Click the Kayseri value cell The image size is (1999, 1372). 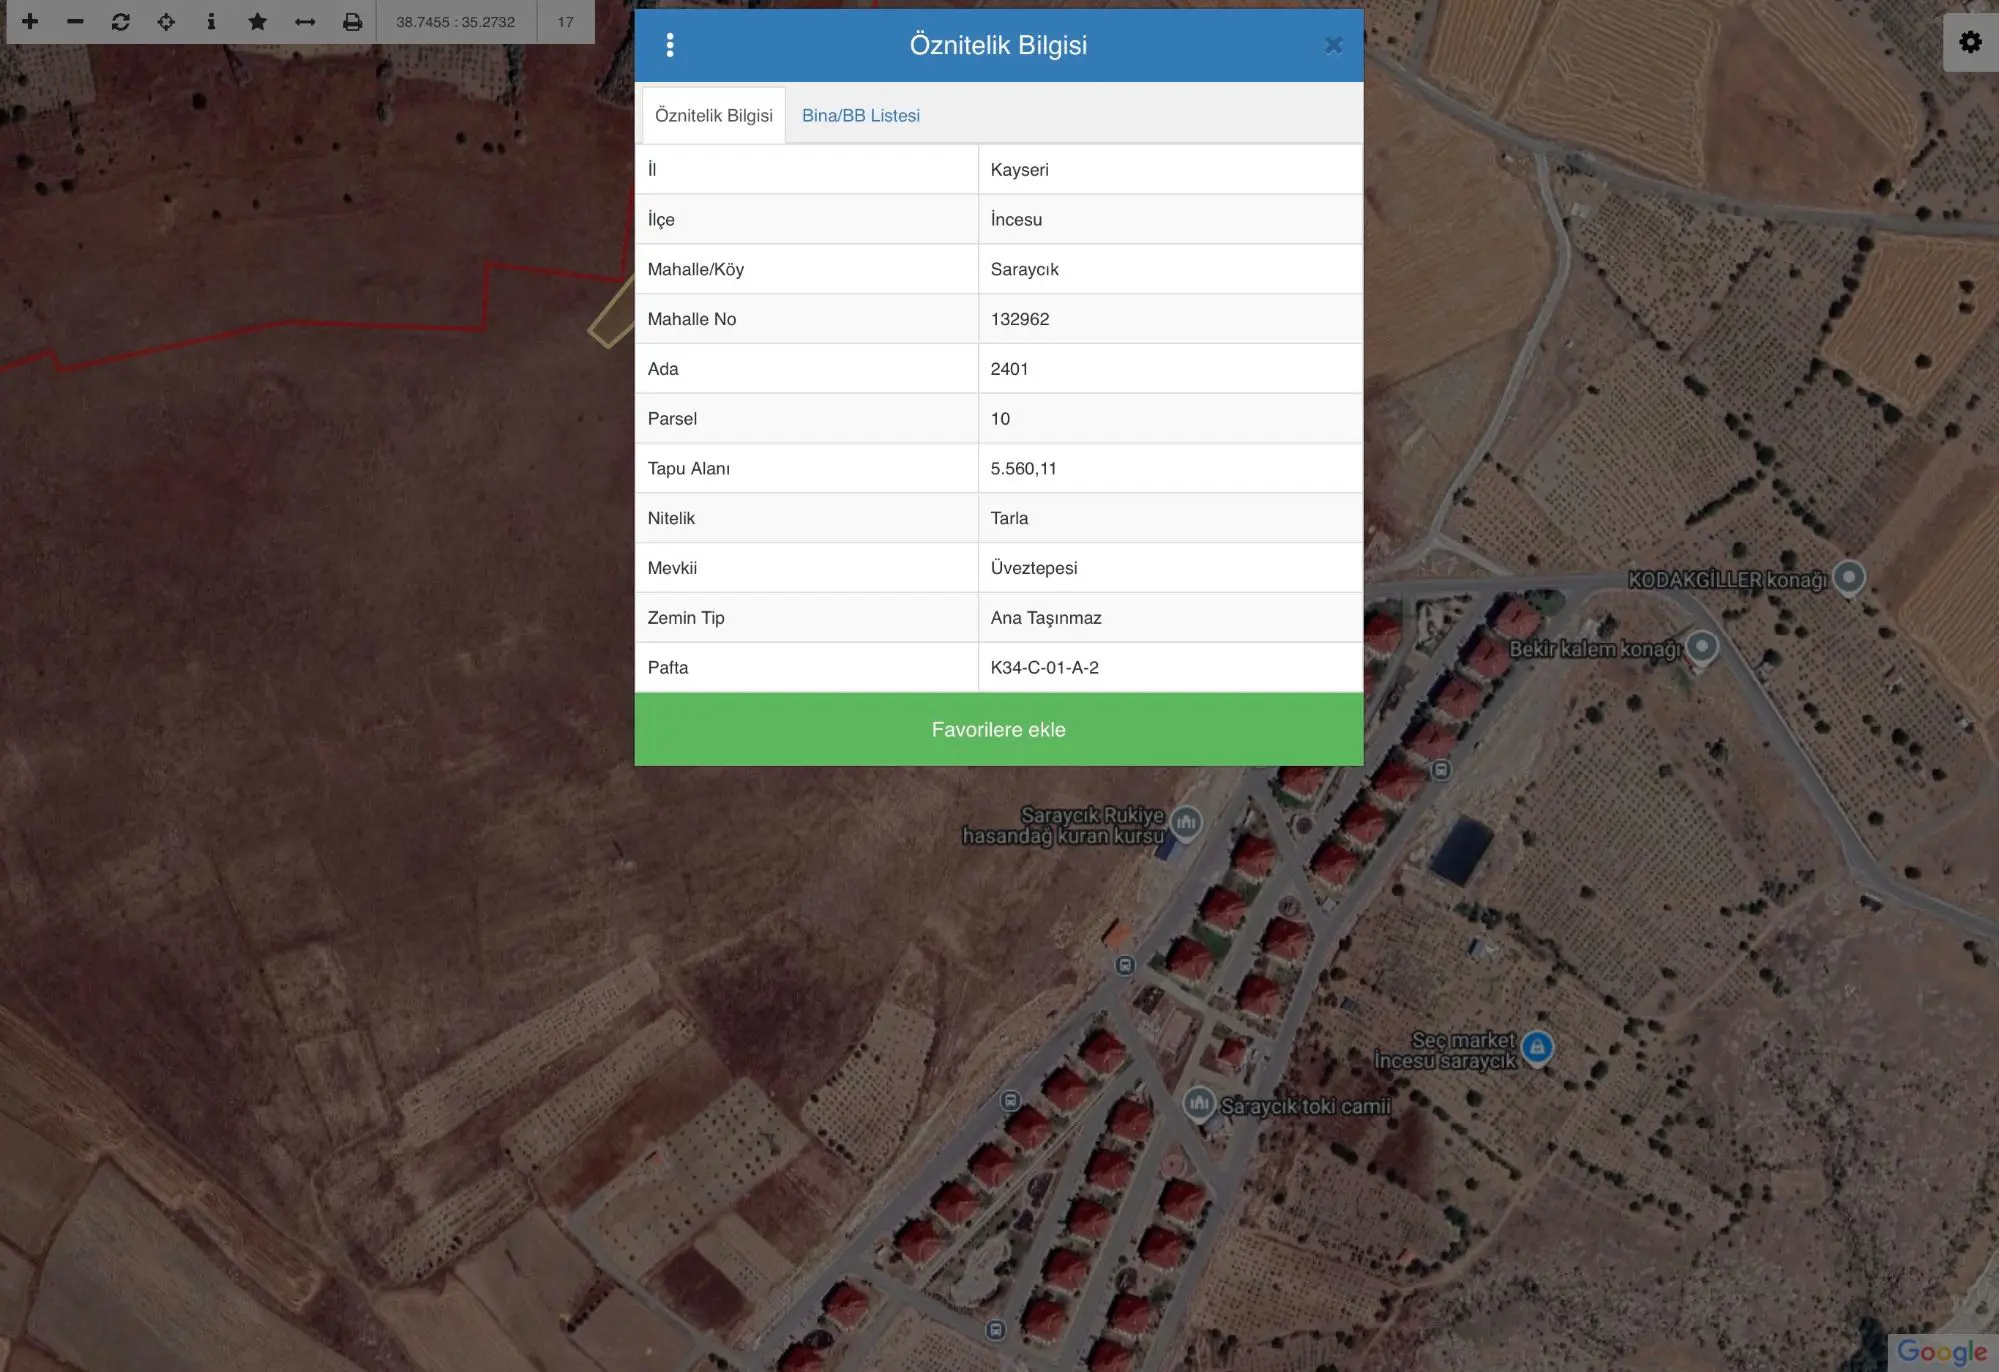(x=1170, y=169)
